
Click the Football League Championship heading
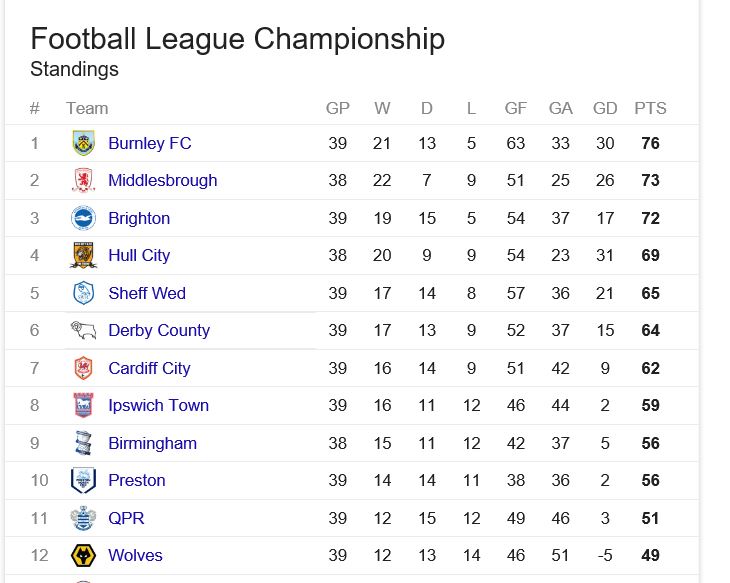237,39
